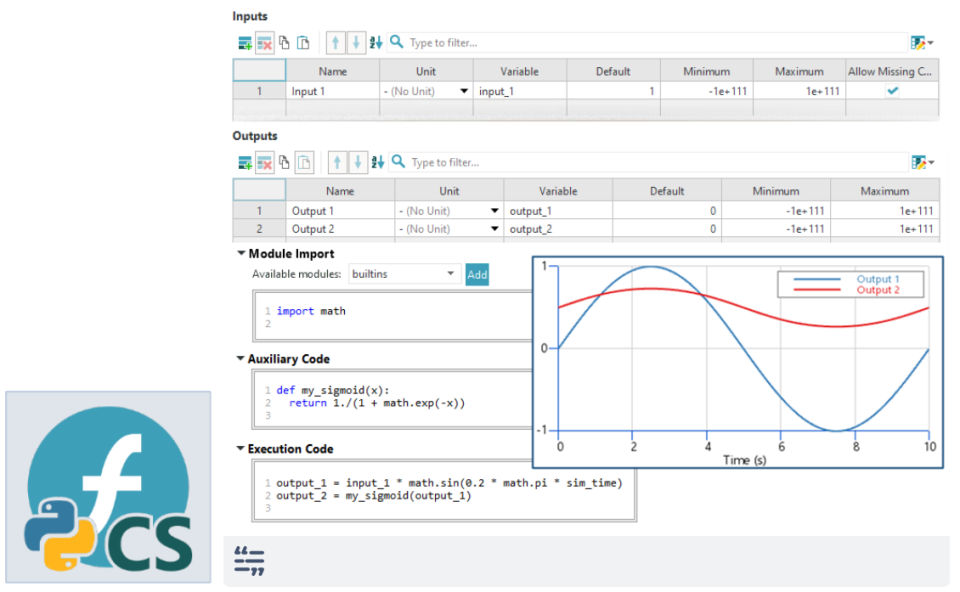Click the Variable column header in Outputs table
This screenshot has height=592, width=960.
pos(558,191)
